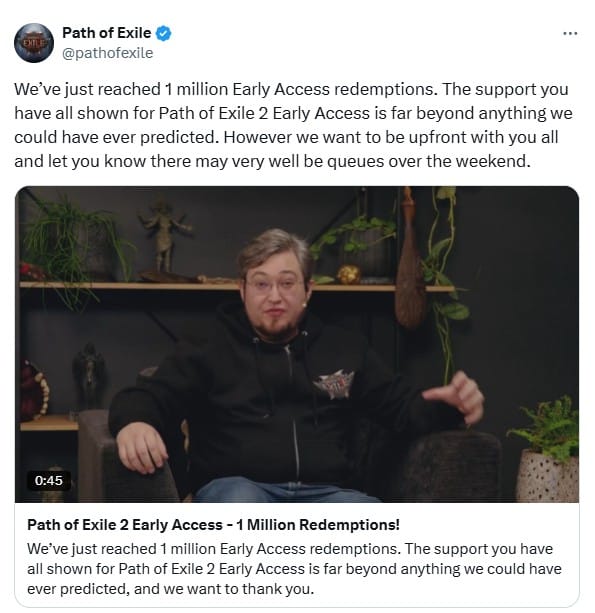Open the Path of Exile display name
This screenshot has height=613, width=595.
pyautogui.click(x=106, y=33)
